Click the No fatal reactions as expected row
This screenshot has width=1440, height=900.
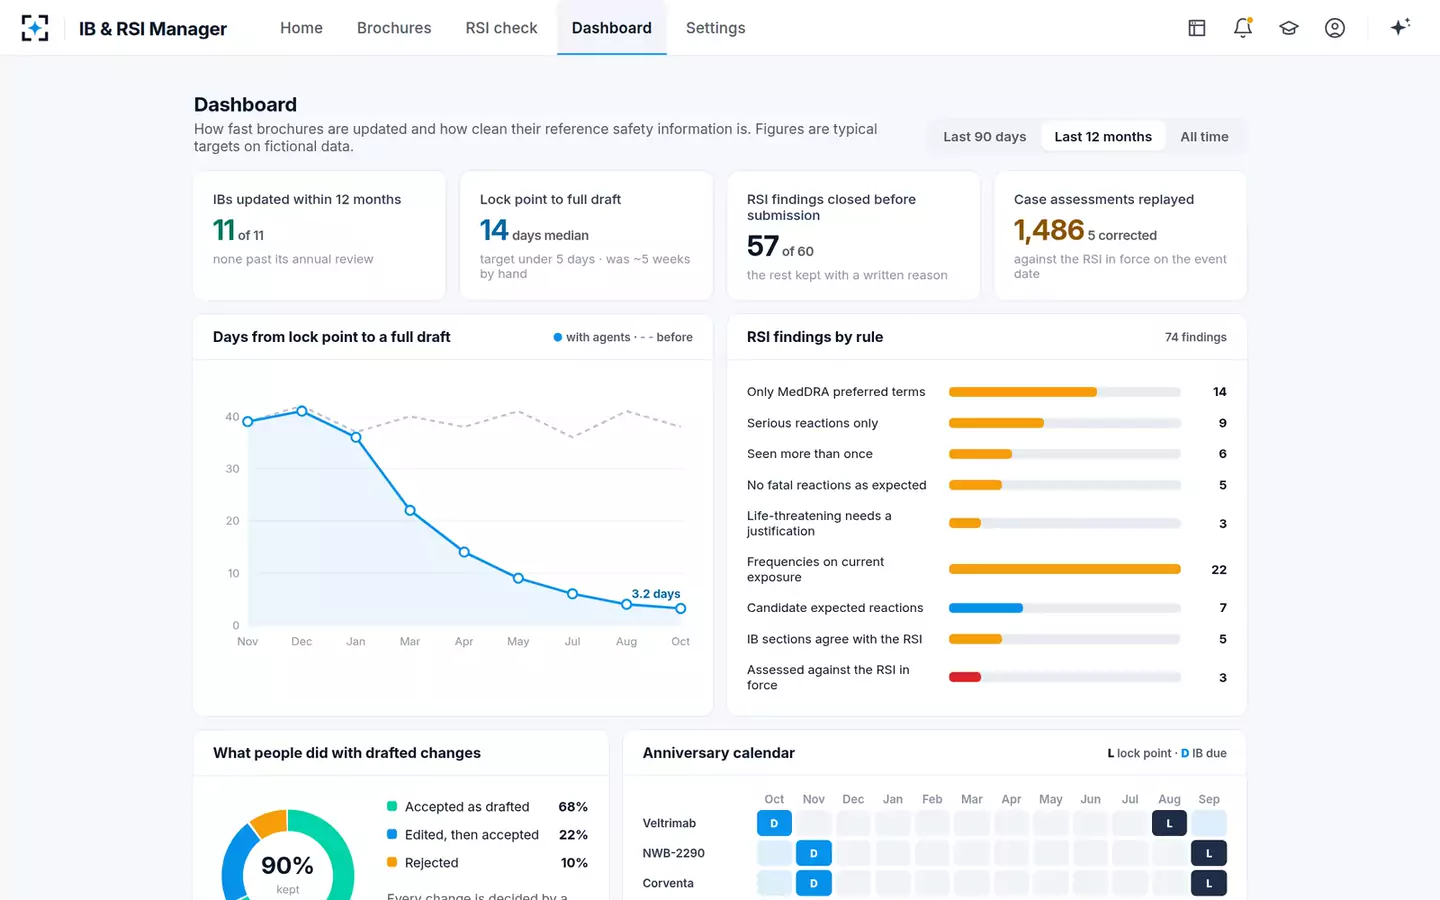pos(987,485)
